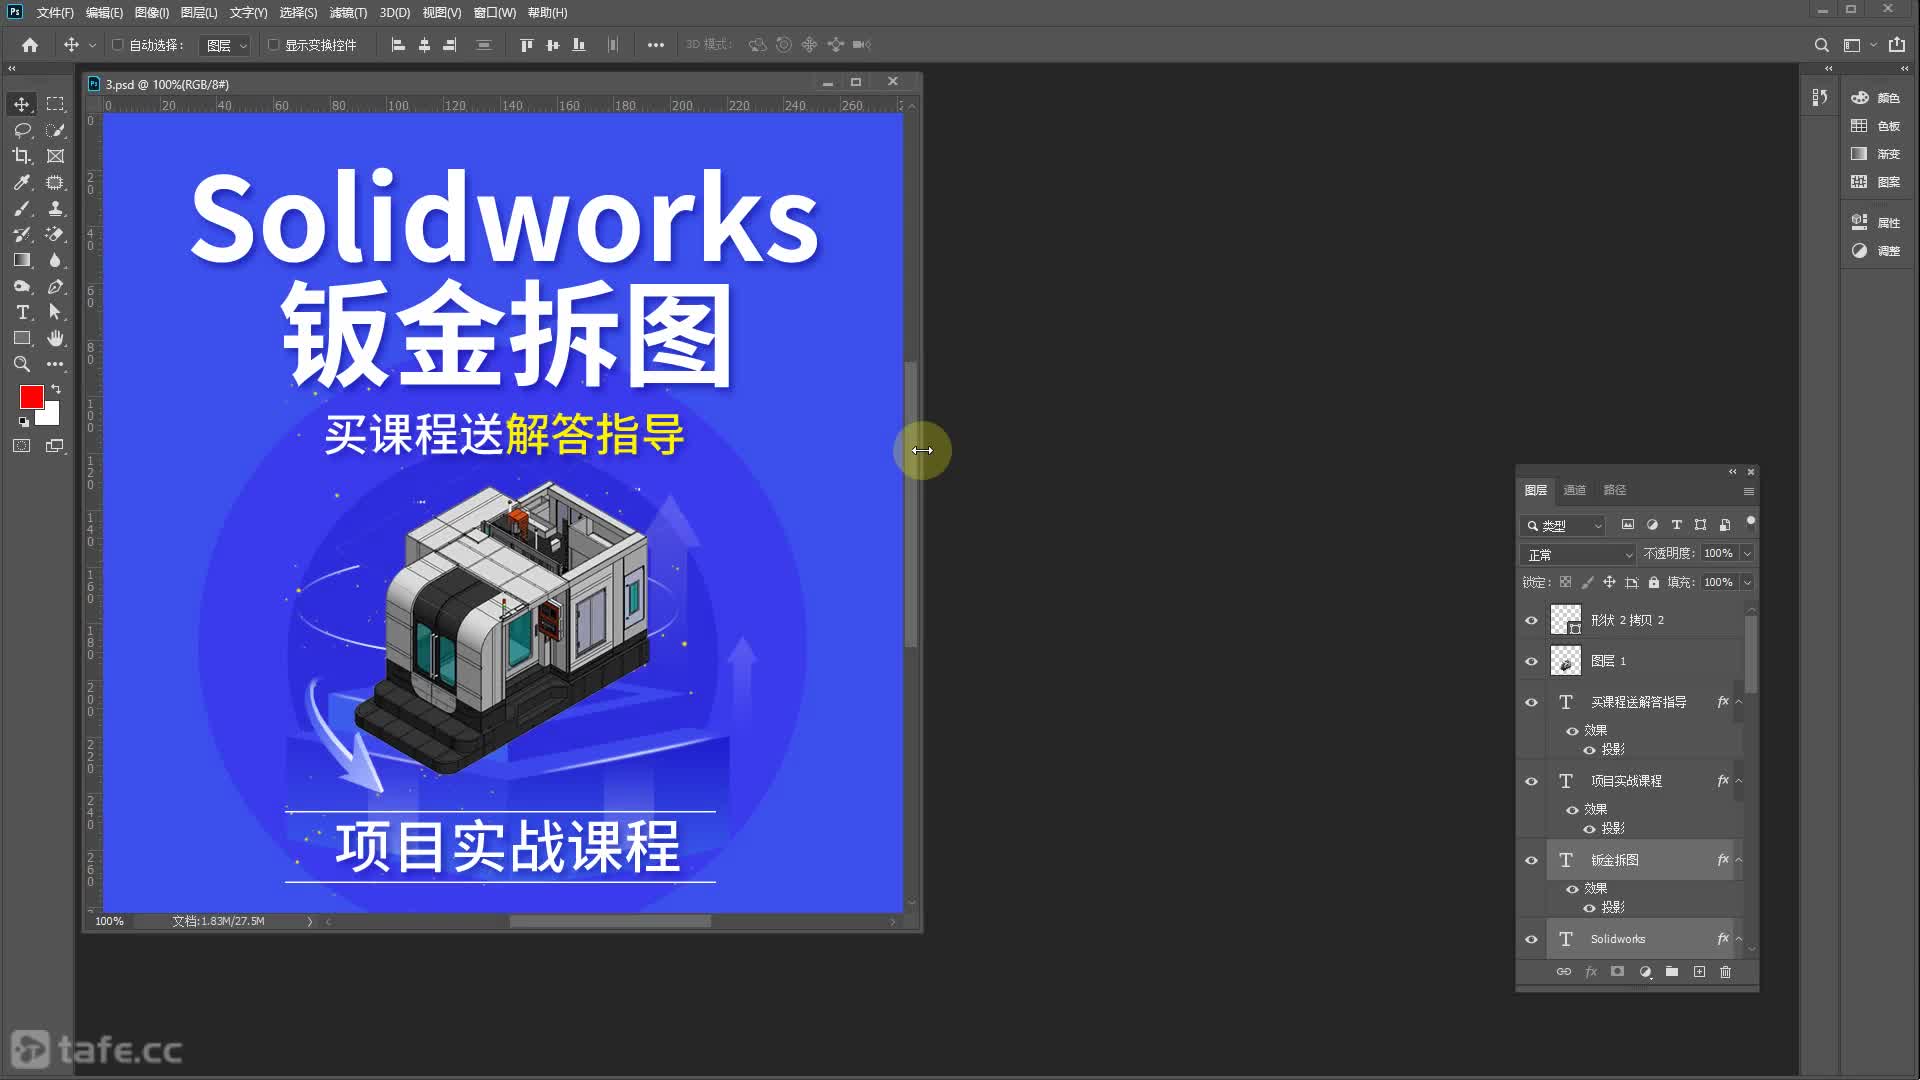Click the red foreground color swatch
Viewport: 1920px width, 1080px height.
pos(30,396)
